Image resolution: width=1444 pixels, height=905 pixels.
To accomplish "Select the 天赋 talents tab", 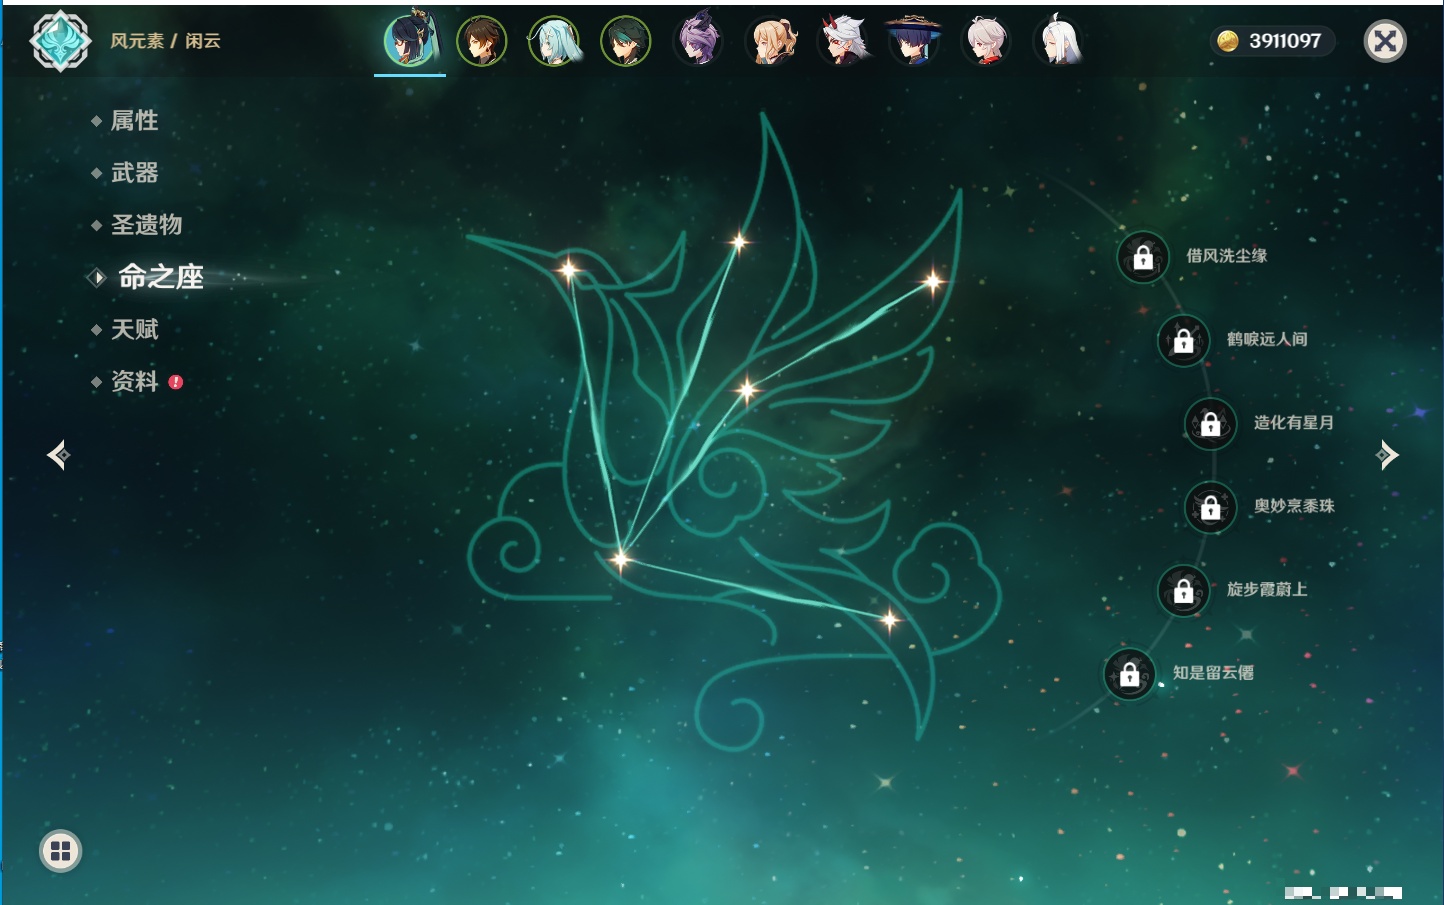I will pos(134,329).
